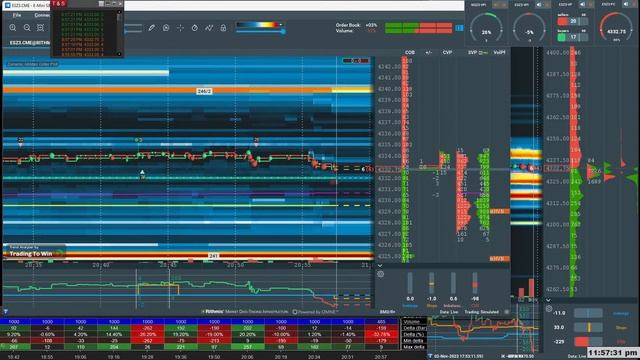Open the heatmap color scheme dropdown arrow
Image resolution: width=640 pixels, height=360 pixels.
[281, 24]
